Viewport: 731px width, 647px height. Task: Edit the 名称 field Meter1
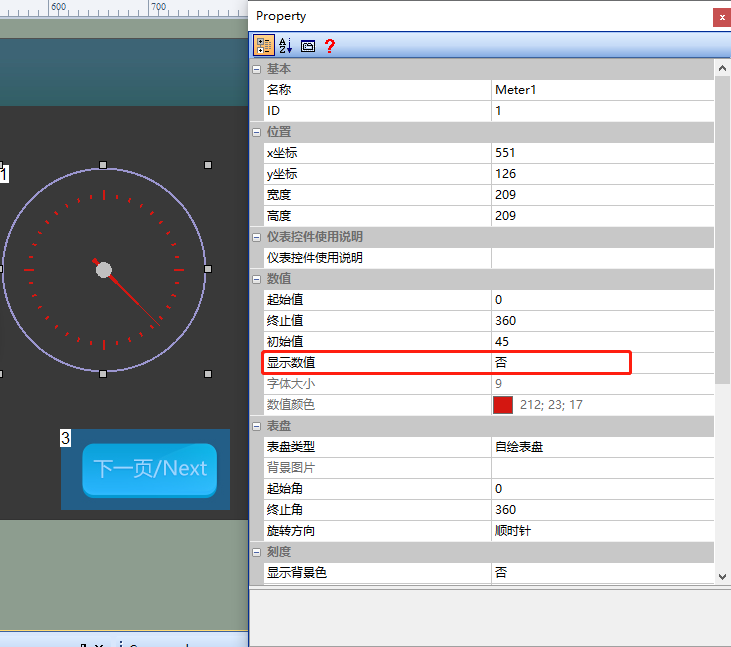(602, 89)
